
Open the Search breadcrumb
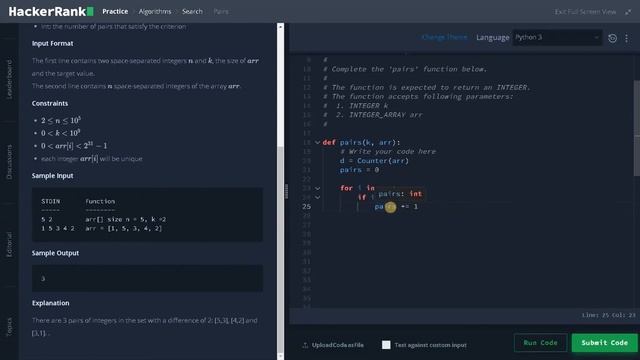[x=192, y=11]
